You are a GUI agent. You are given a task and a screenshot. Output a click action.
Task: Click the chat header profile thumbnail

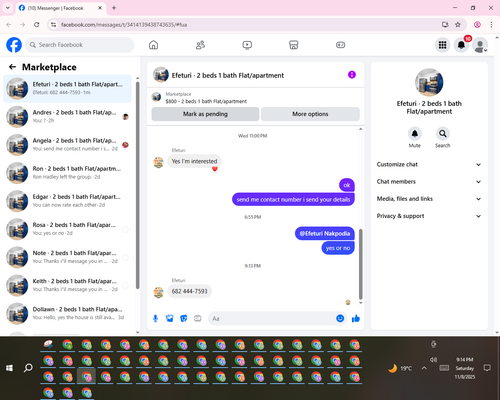[161, 75]
